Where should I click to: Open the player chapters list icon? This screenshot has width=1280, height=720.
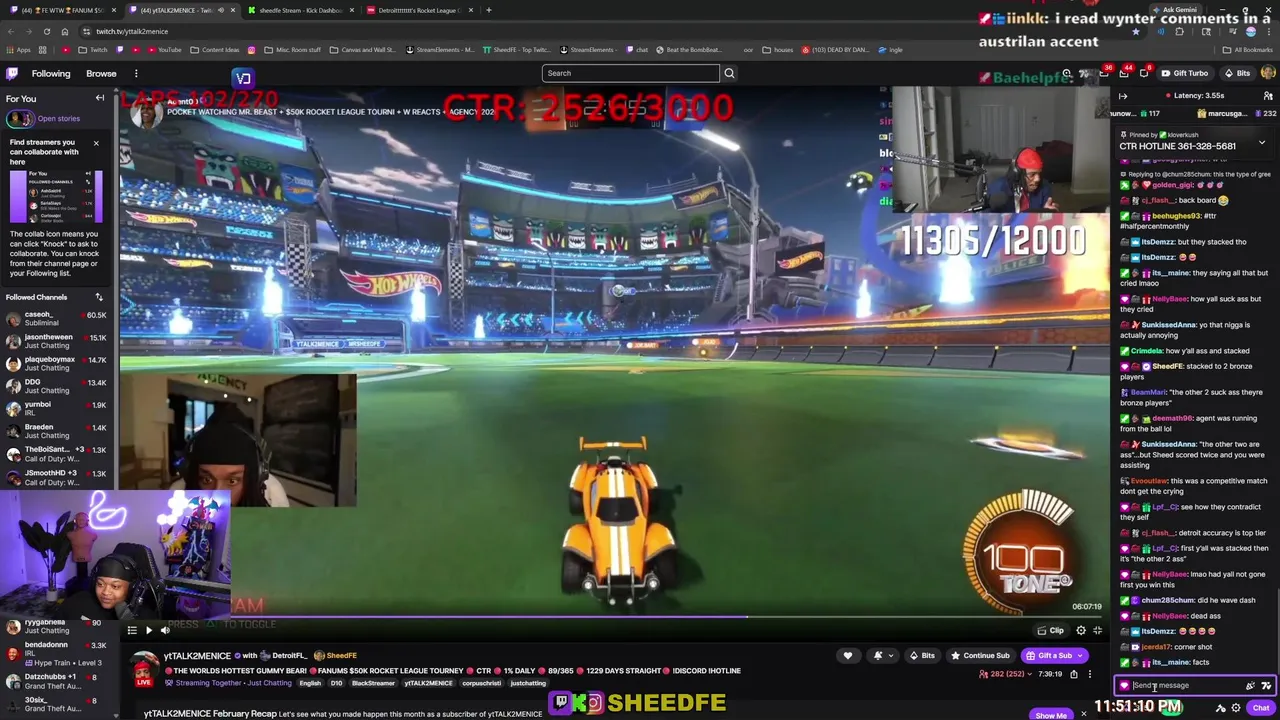click(x=131, y=630)
